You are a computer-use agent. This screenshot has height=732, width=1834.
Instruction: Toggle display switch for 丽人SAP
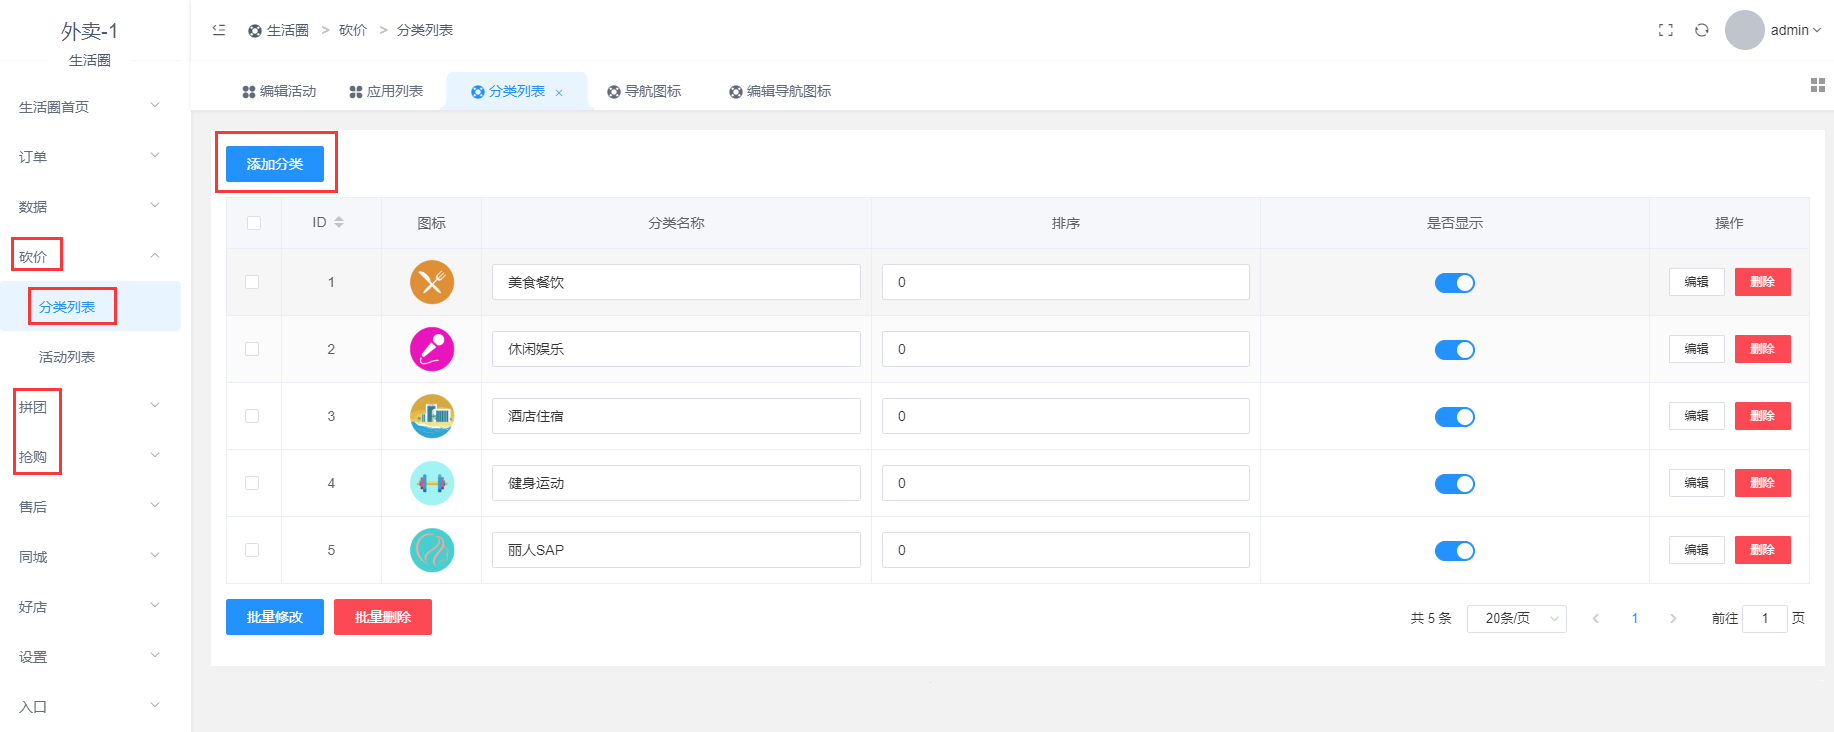pos(1455,551)
